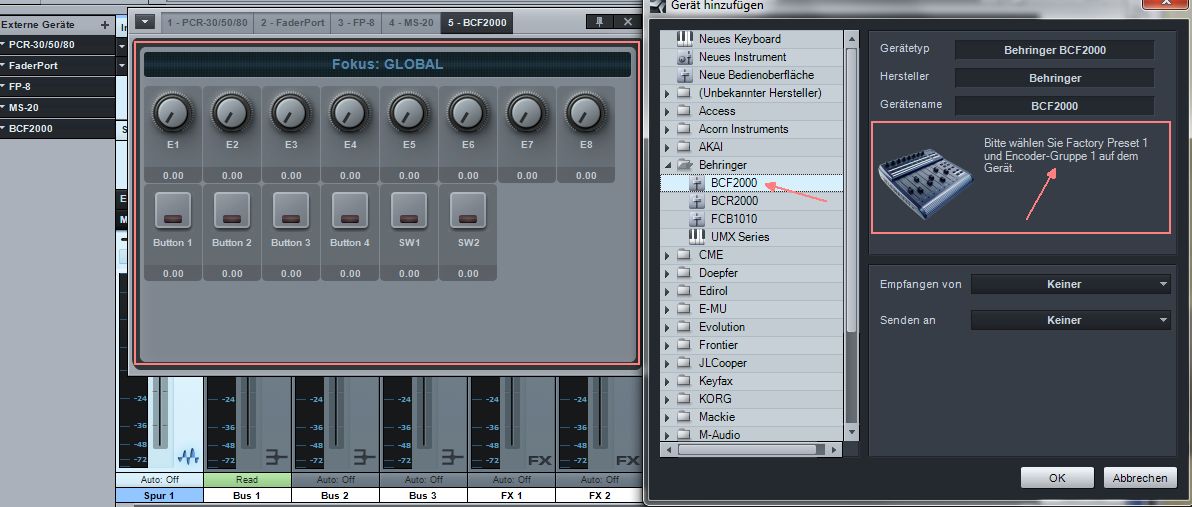Image resolution: width=1192 pixels, height=507 pixels.
Task: Click encoder knob E1
Action: click(x=173, y=112)
